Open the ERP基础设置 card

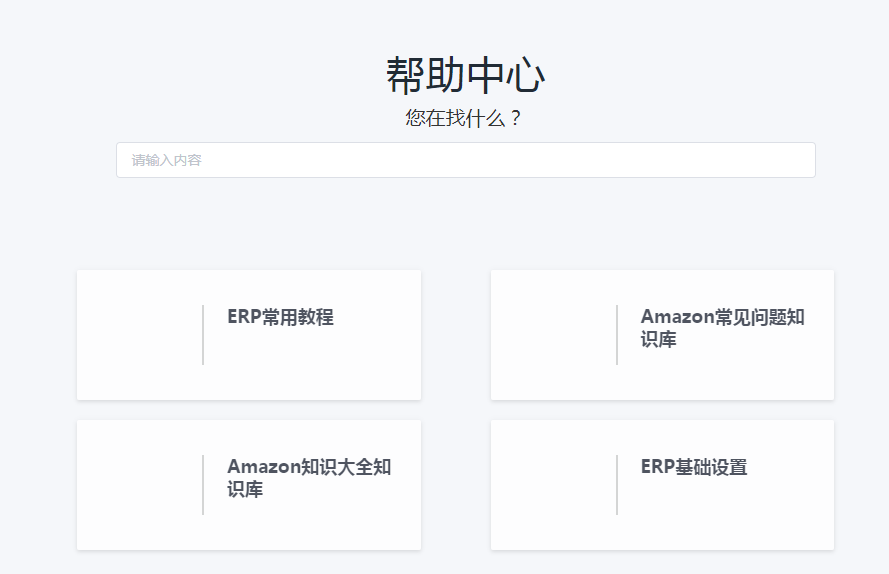tap(662, 485)
